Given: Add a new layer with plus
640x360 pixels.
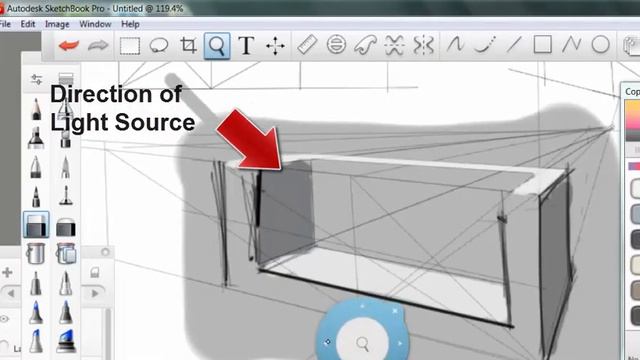Looking at the screenshot, I should (x=7, y=272).
